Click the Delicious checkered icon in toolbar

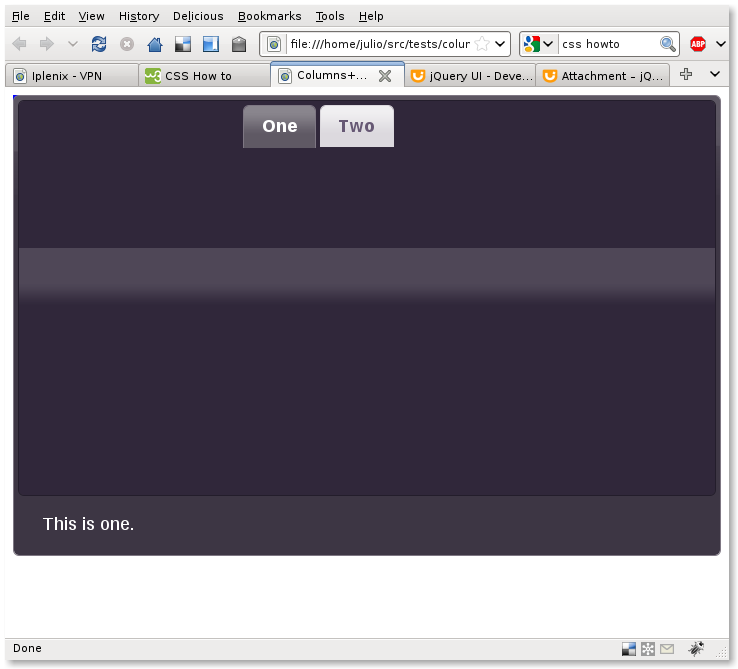tap(183, 44)
